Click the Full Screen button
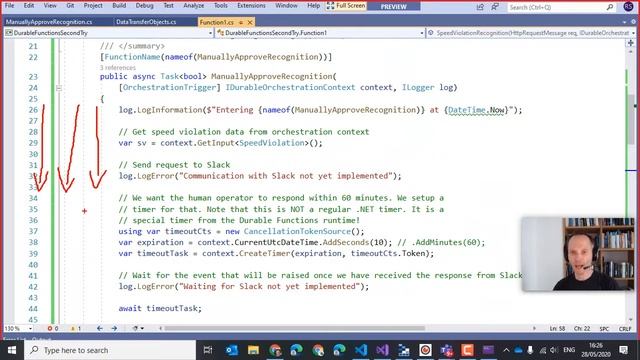The height and width of the screenshot is (360, 640). coord(346,6)
